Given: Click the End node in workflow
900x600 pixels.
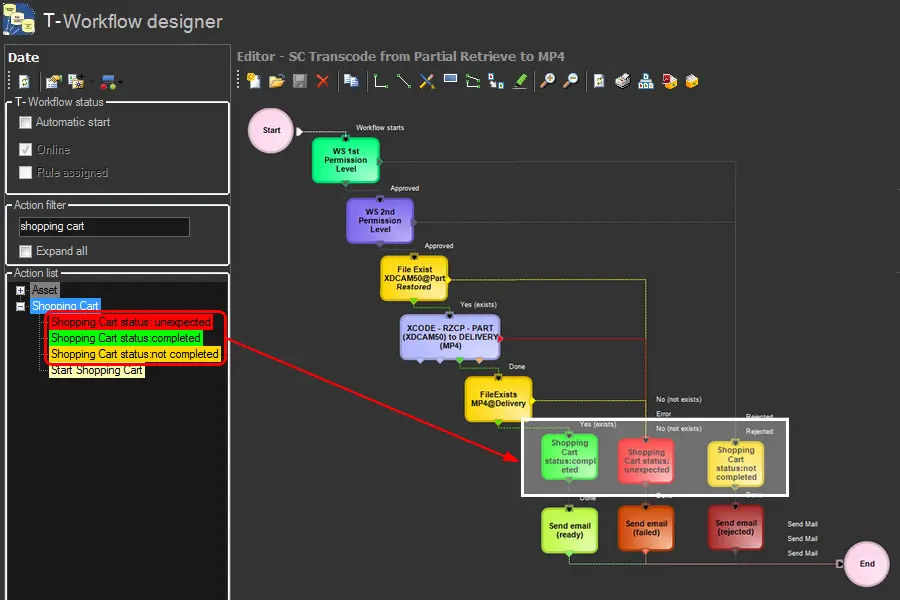Looking at the screenshot, I should [867, 563].
